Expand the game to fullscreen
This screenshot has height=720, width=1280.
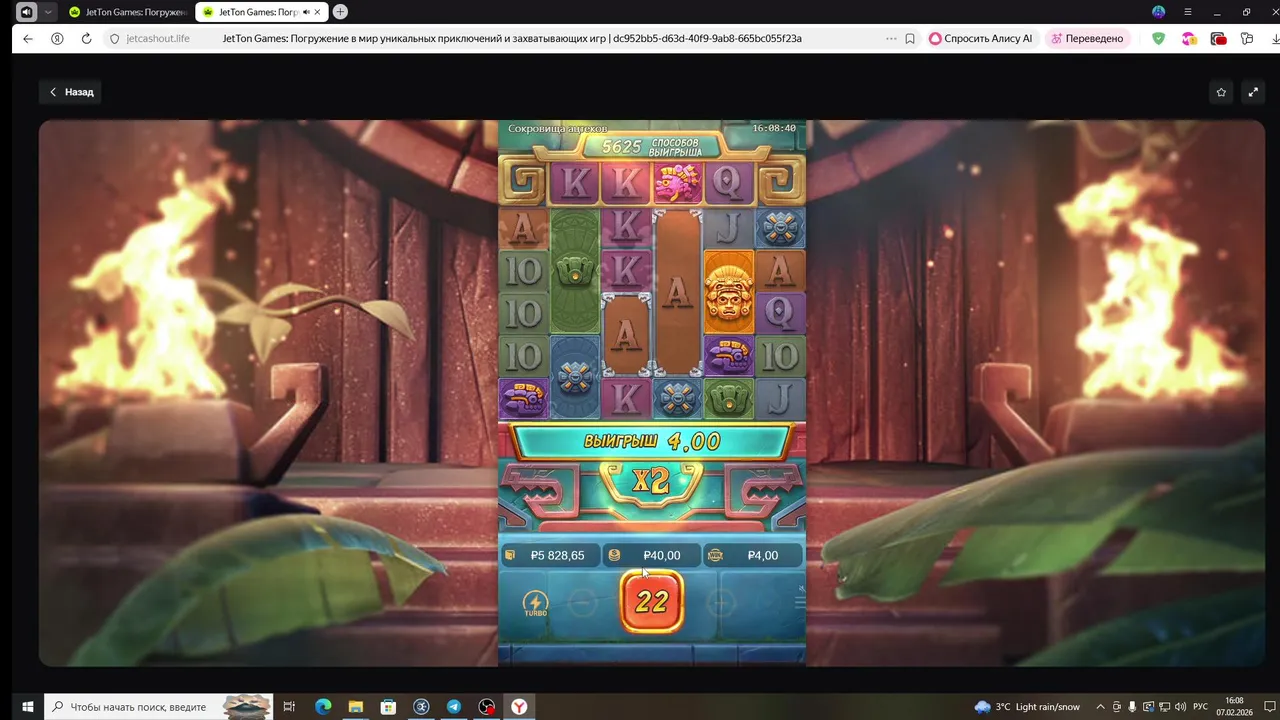point(1254,92)
